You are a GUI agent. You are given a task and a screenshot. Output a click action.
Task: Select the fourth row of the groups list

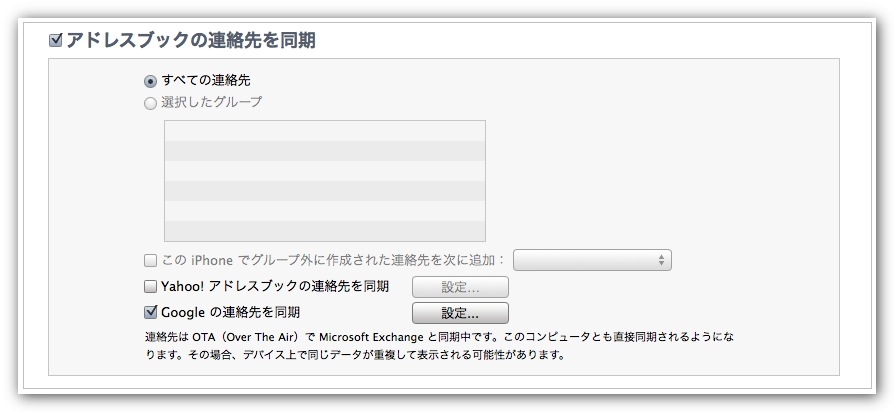pyautogui.click(x=324, y=191)
